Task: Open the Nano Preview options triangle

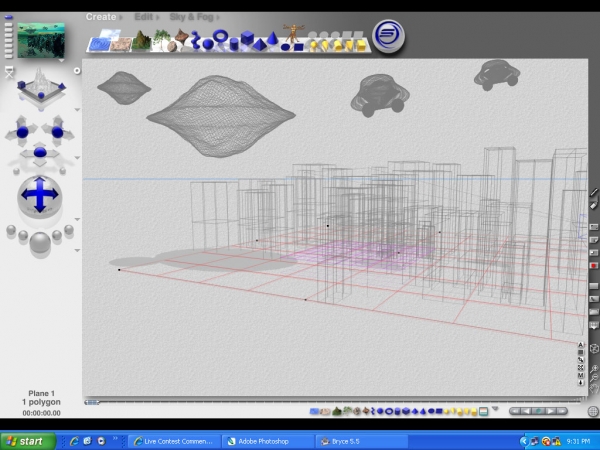Action: (x=61, y=60)
